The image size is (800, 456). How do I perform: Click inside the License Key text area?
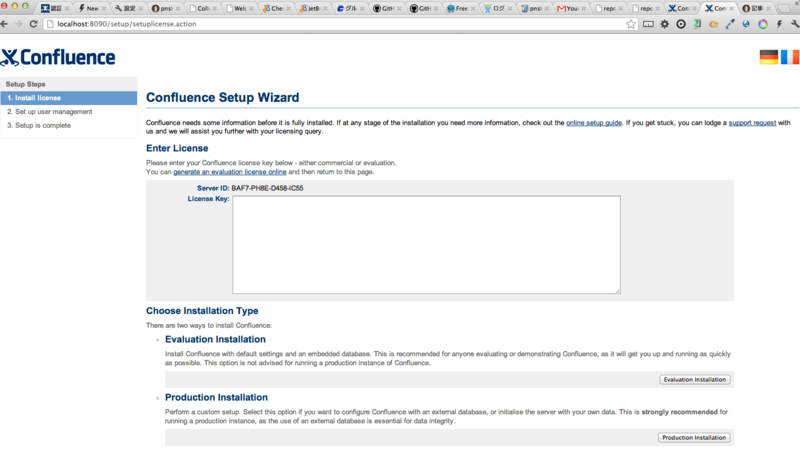426,244
